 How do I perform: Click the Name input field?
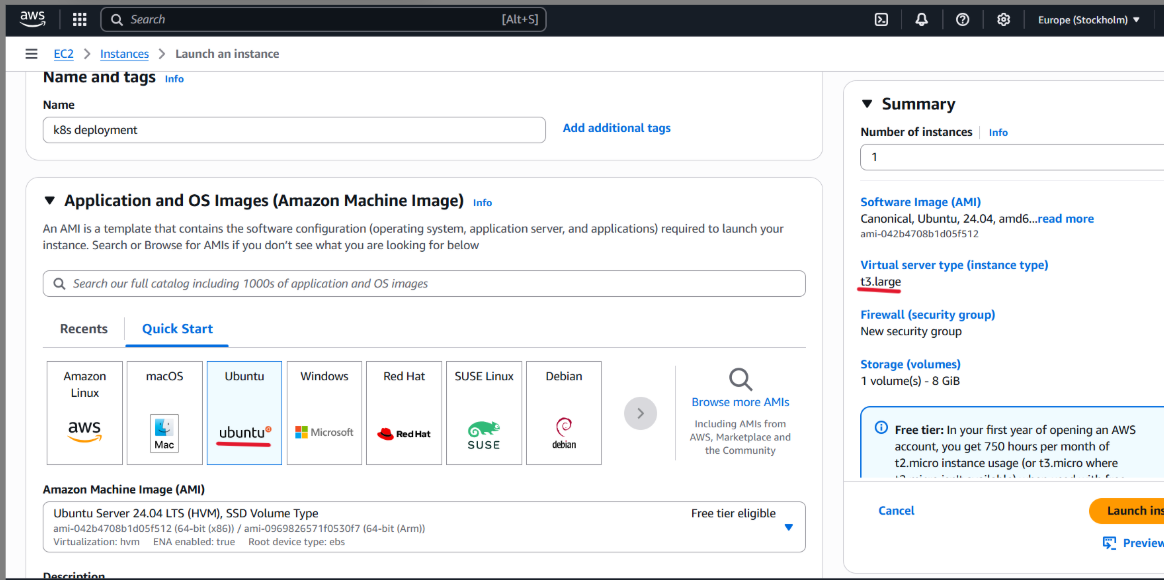click(x=293, y=129)
